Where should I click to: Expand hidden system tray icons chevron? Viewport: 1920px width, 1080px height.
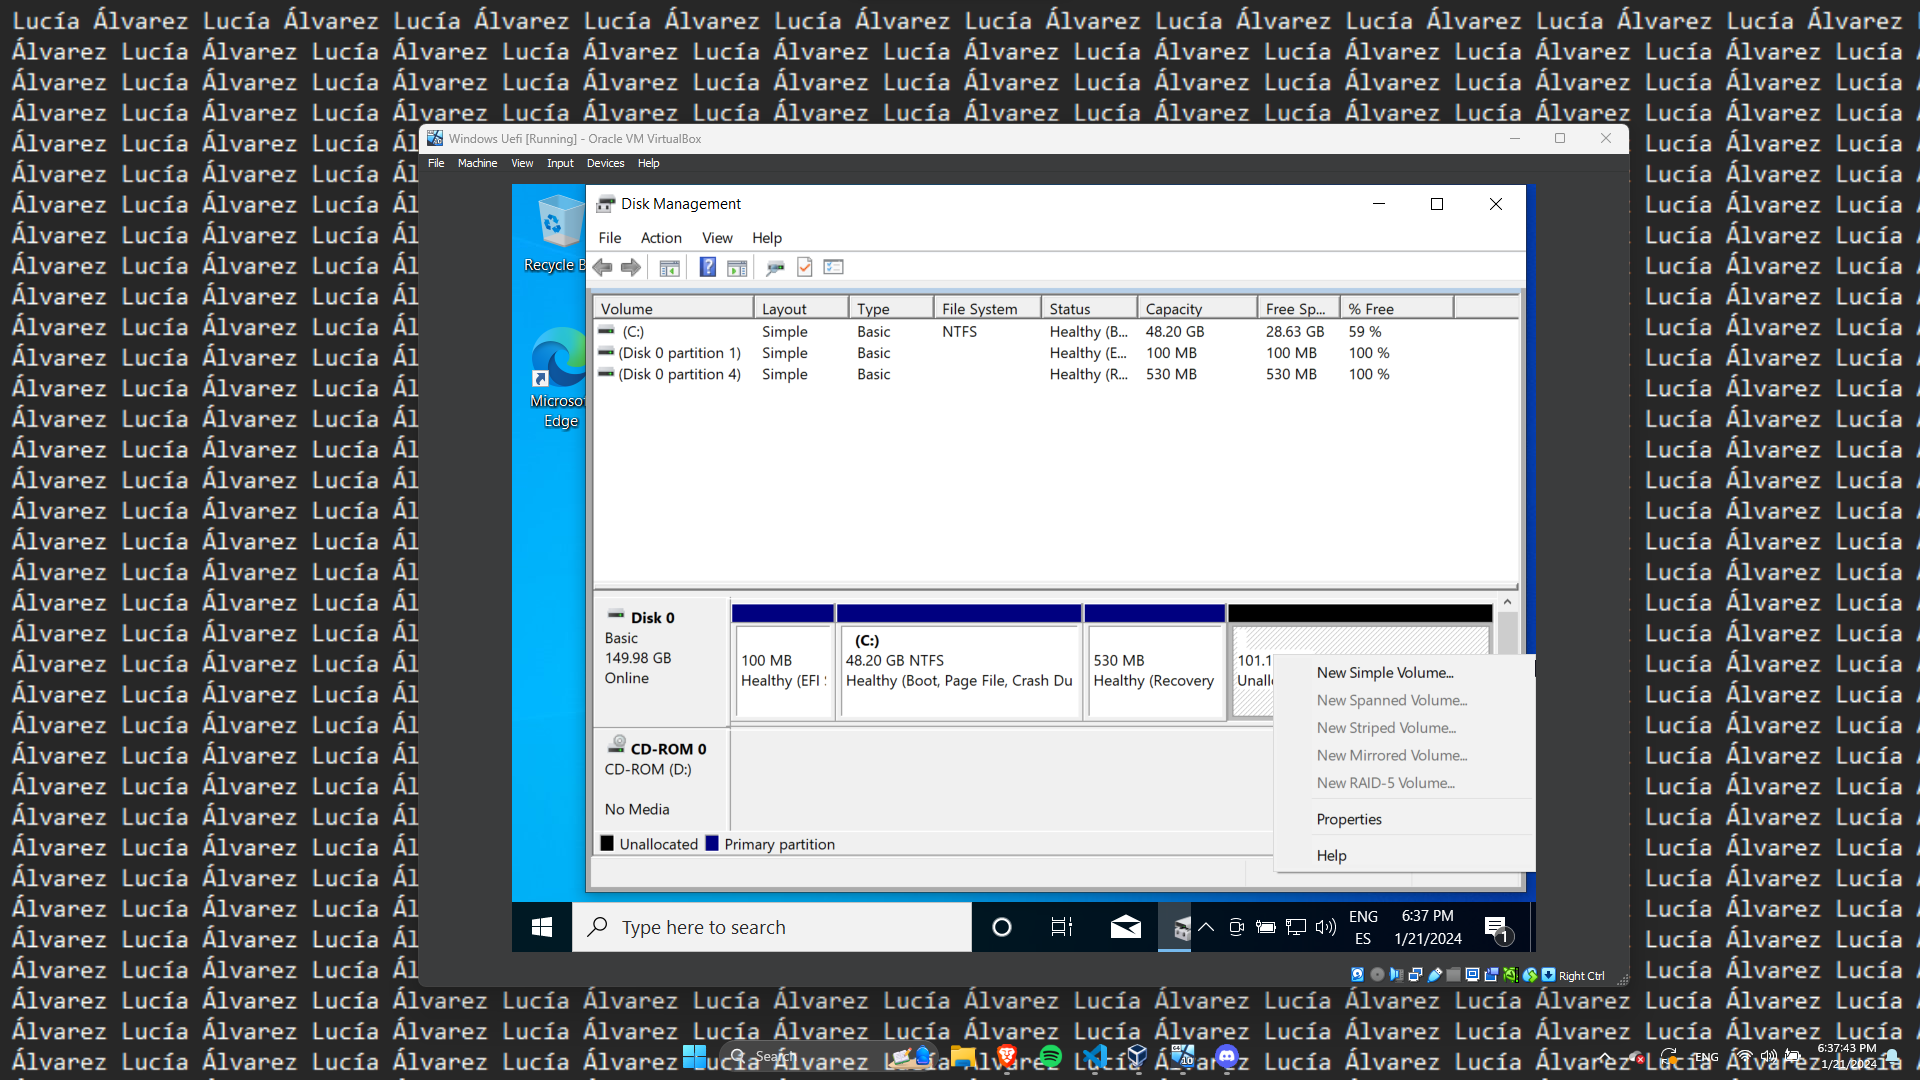coord(1206,927)
